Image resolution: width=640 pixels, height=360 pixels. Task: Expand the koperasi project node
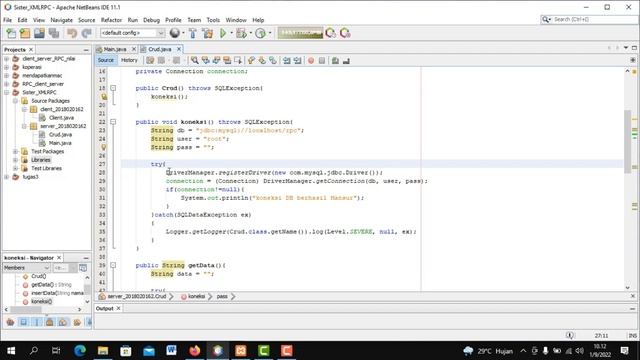tap(6, 67)
